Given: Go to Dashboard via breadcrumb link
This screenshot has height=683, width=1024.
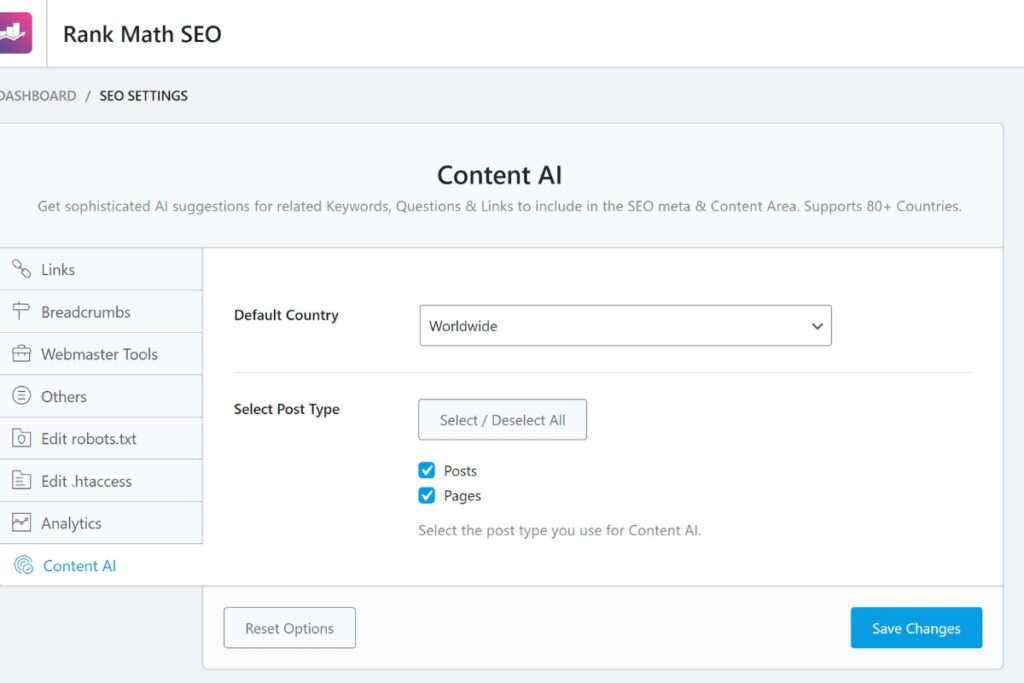Looking at the screenshot, I should click(x=38, y=96).
